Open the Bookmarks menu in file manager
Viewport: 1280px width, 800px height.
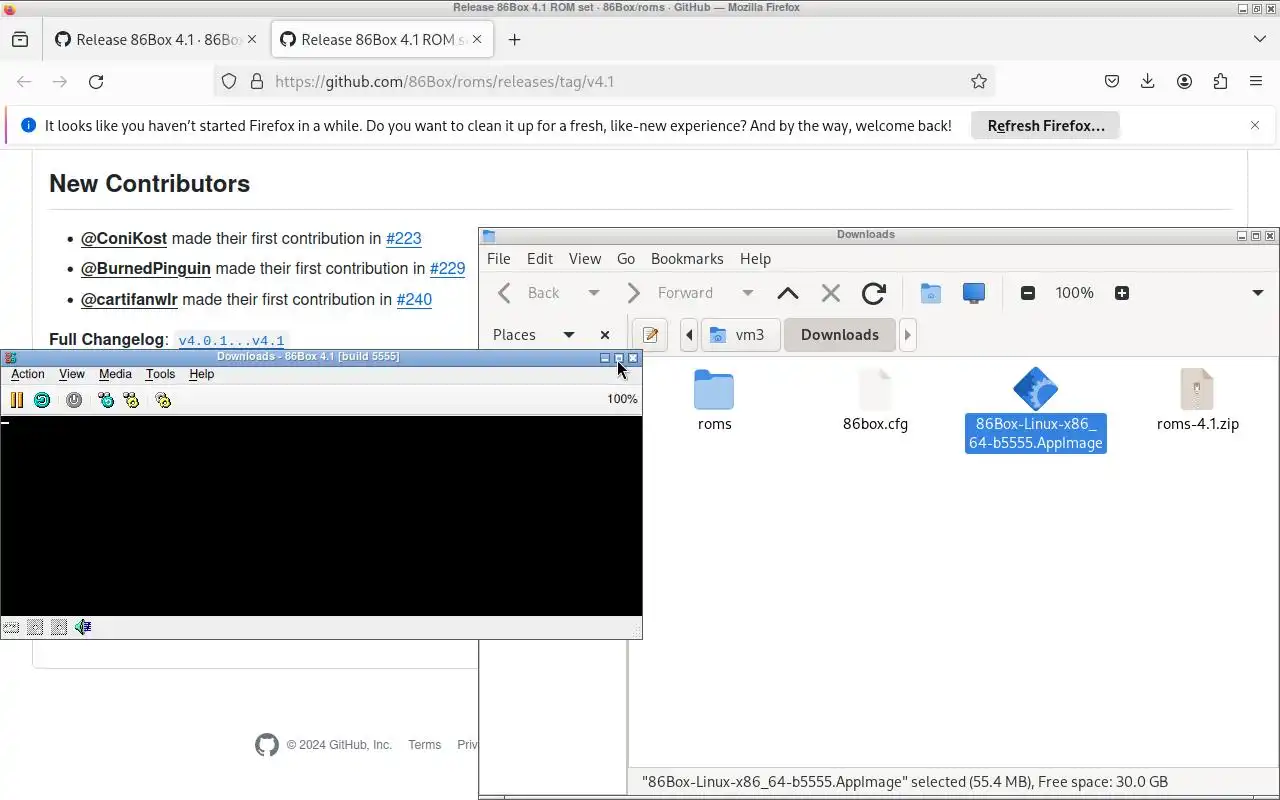[687, 258]
